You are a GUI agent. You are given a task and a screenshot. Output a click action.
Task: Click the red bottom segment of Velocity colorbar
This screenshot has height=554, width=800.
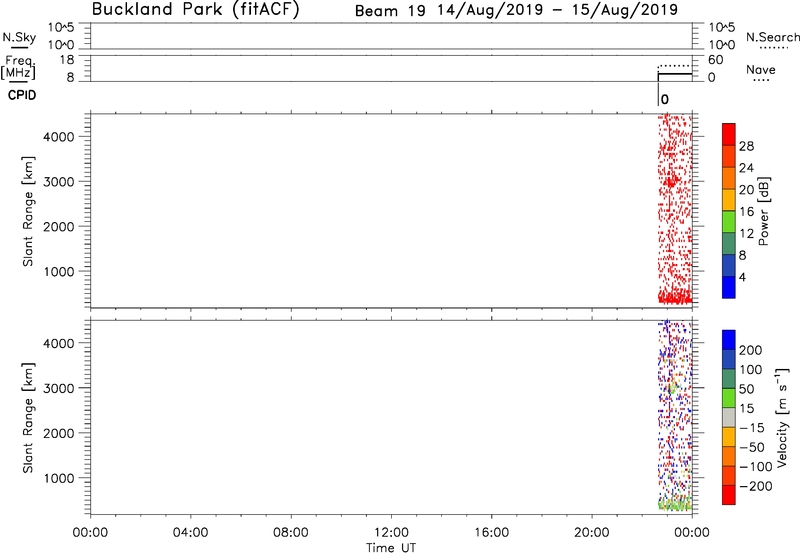coord(729,495)
